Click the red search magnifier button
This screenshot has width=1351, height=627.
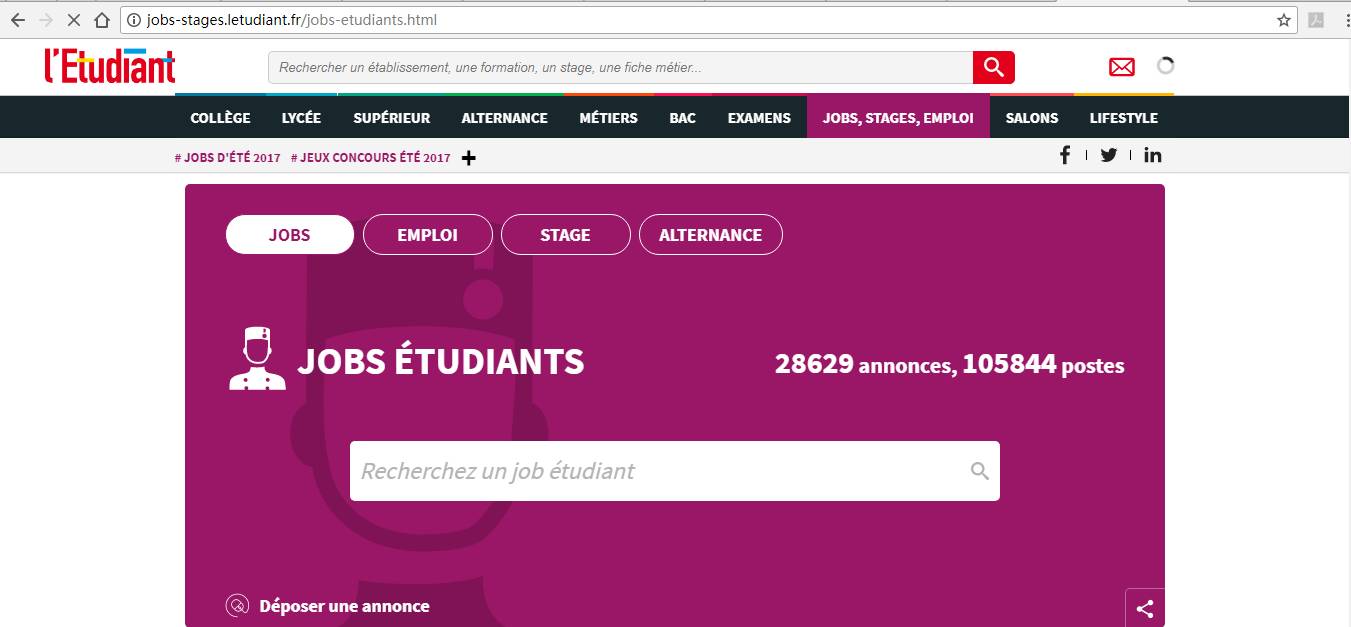click(993, 67)
